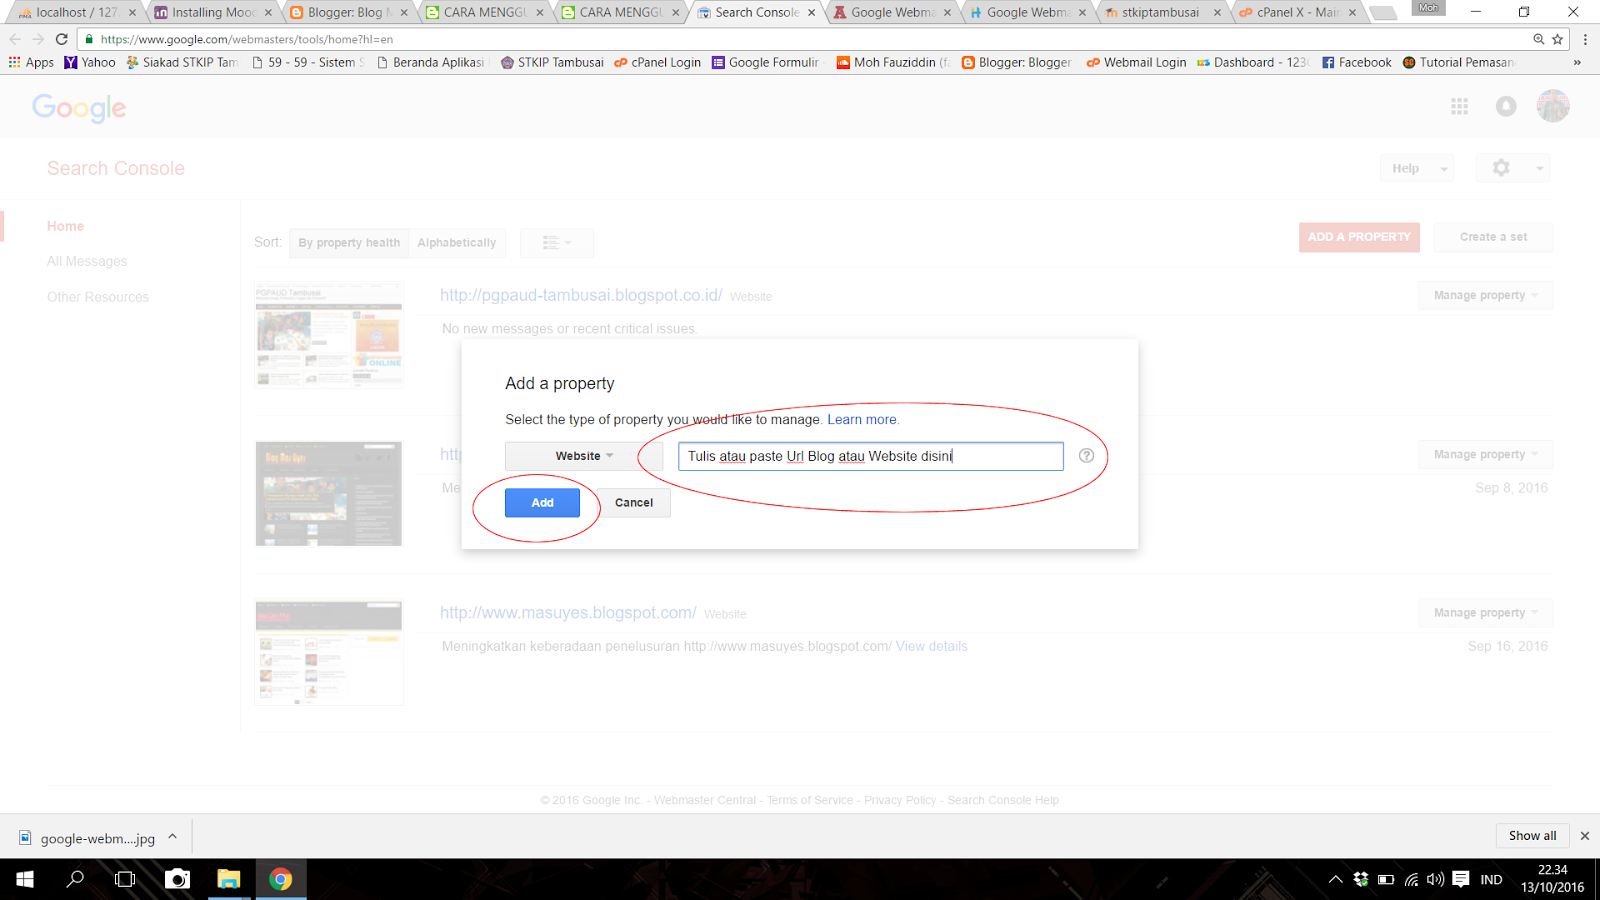Open the cPanel Login bookmark
The image size is (1600, 900).
658,62
